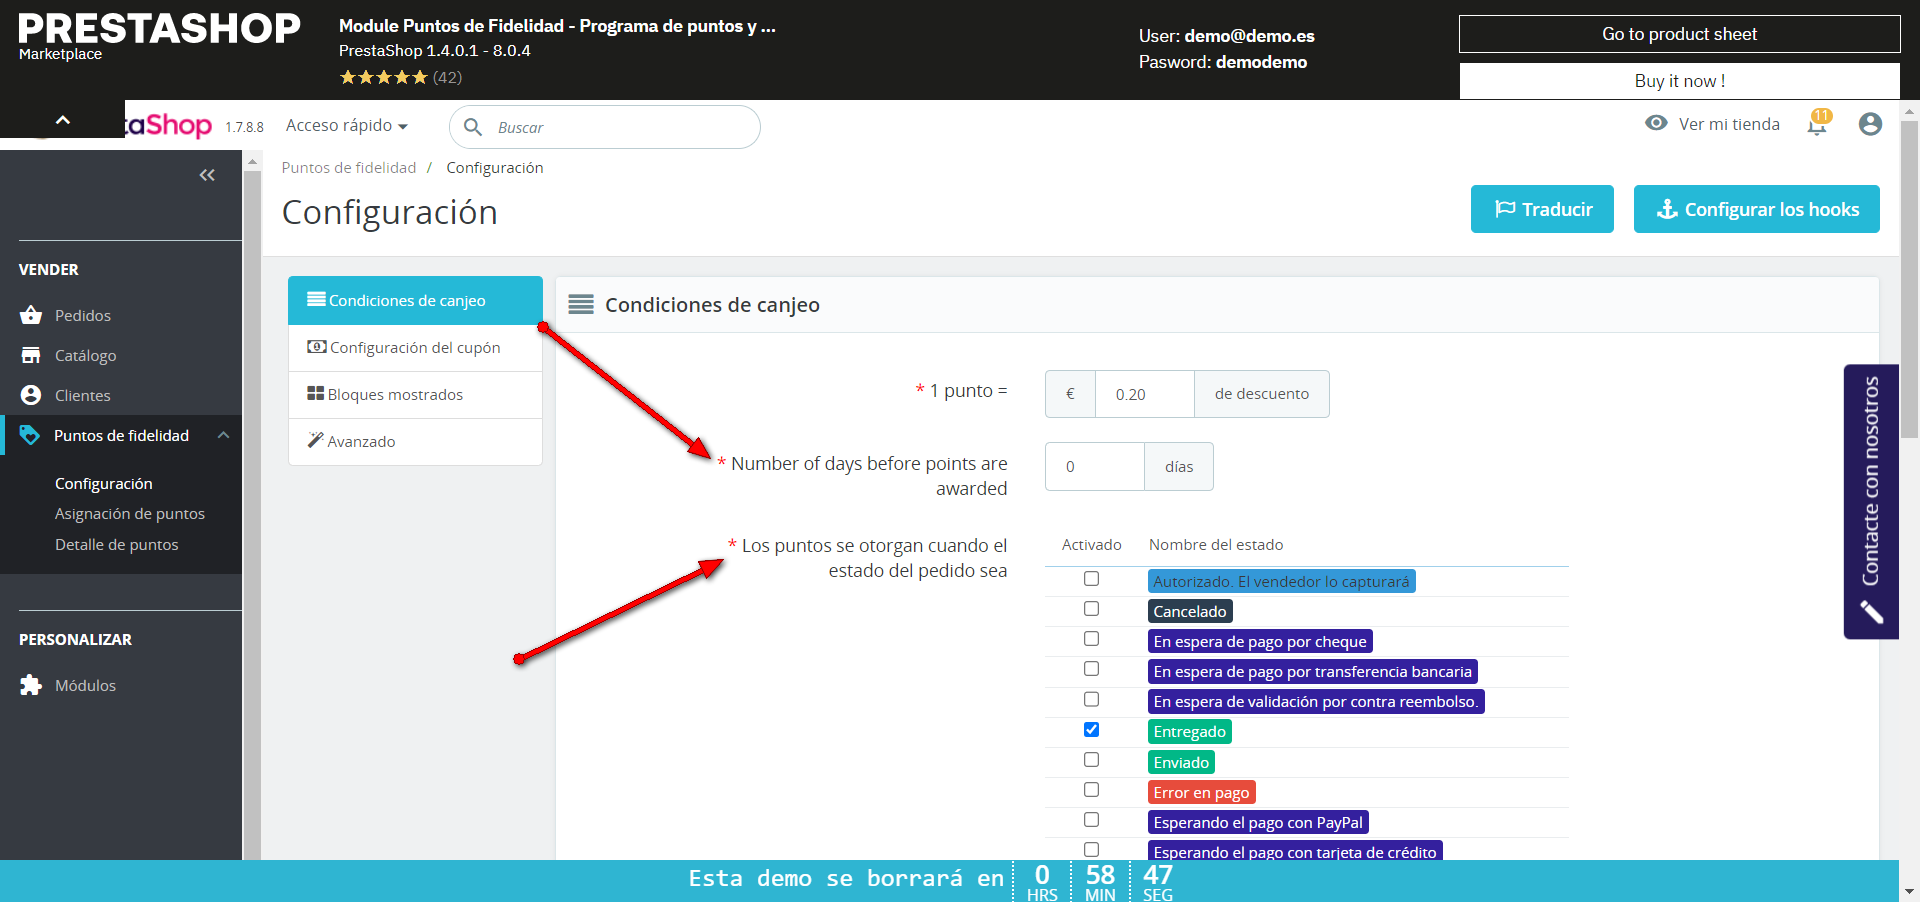1920x902 pixels.
Task: Open Detalle de puntos in sidebar
Action: coord(117,545)
